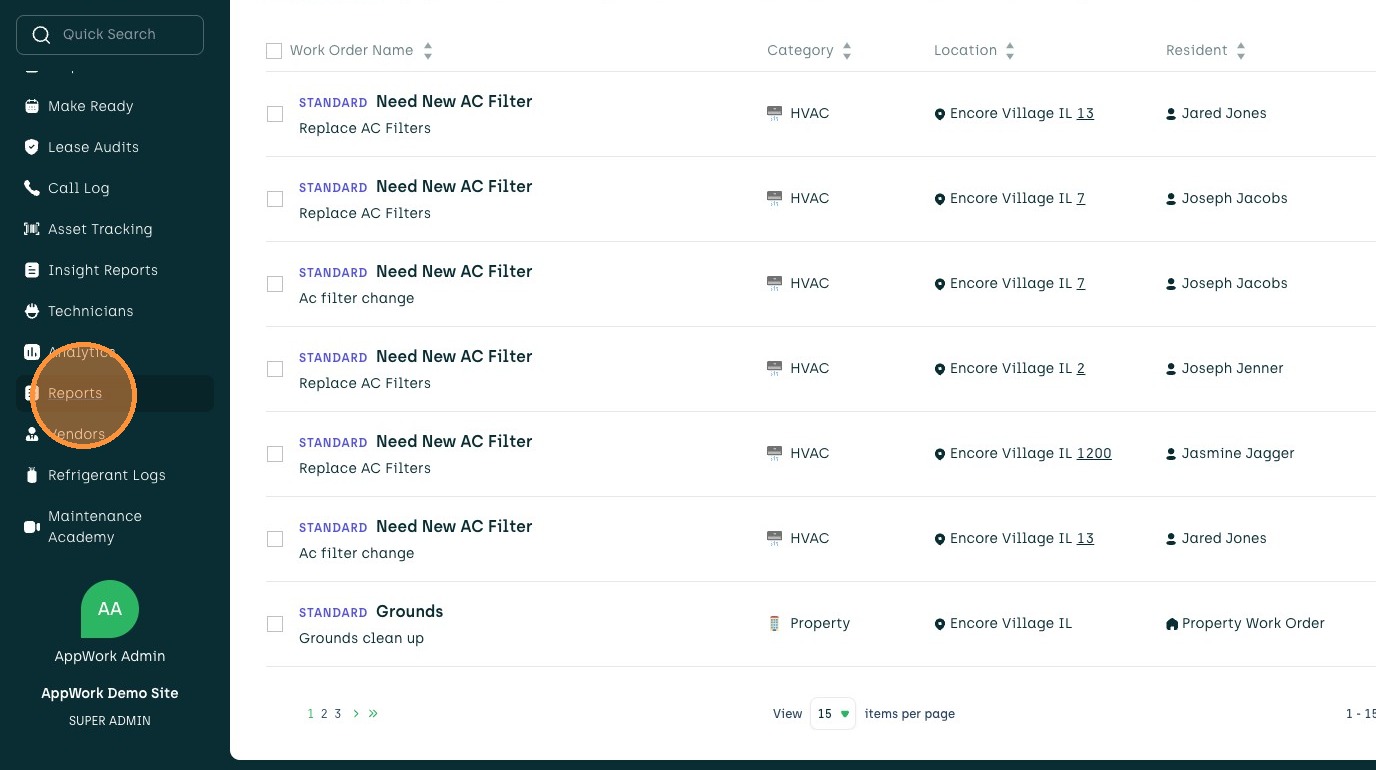Click the Asset Tracking barcode icon
This screenshot has width=1376, height=770.
pos(32,229)
